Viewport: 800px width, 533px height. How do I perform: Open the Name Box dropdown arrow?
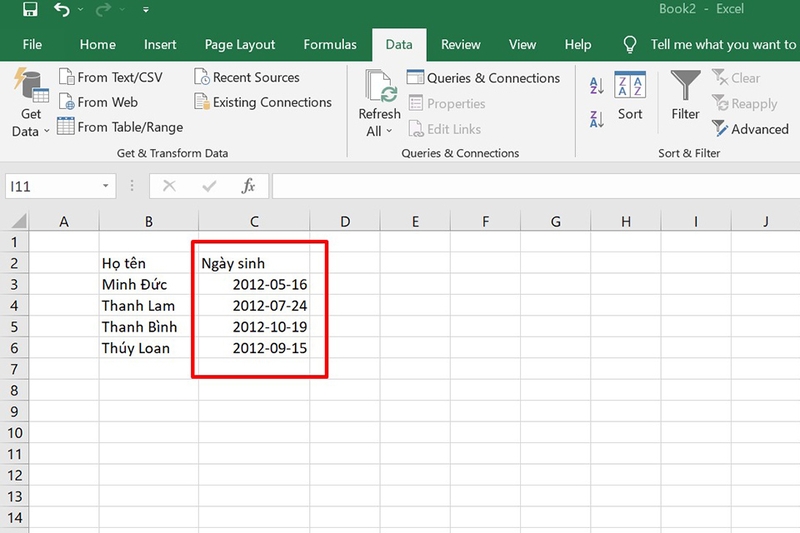106,186
